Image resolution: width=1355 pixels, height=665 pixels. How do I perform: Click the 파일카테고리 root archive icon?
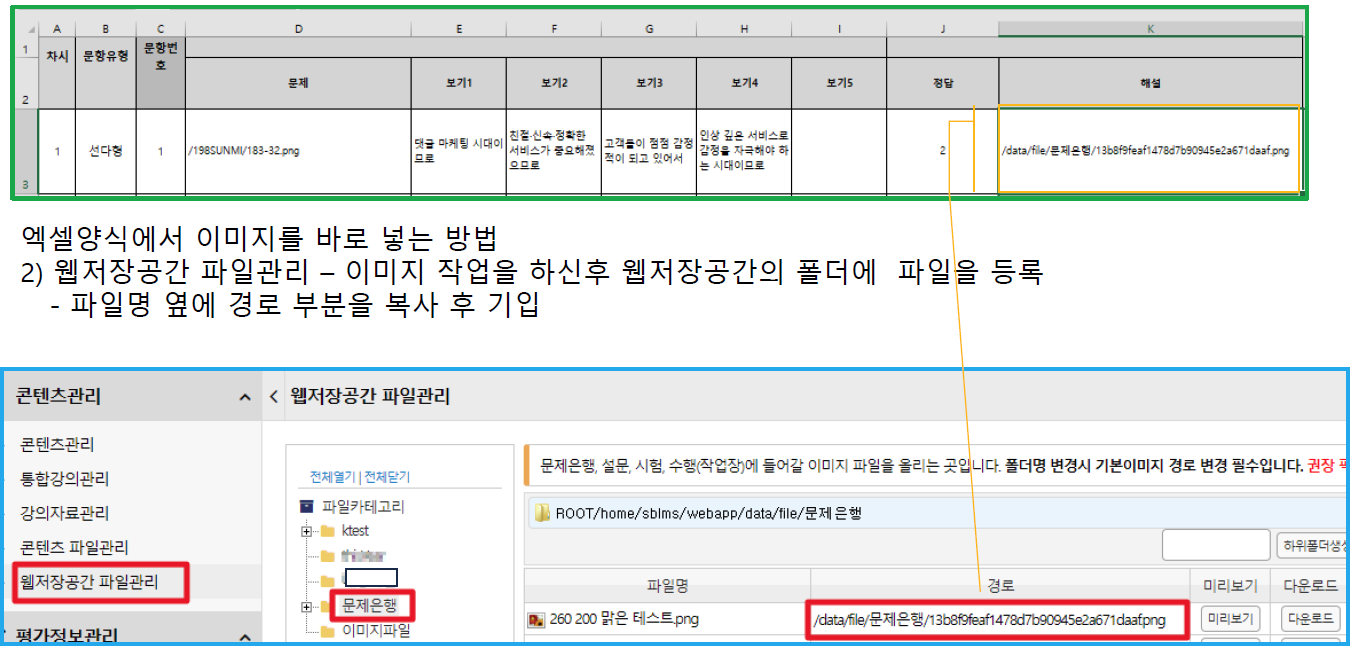pyautogui.click(x=306, y=507)
